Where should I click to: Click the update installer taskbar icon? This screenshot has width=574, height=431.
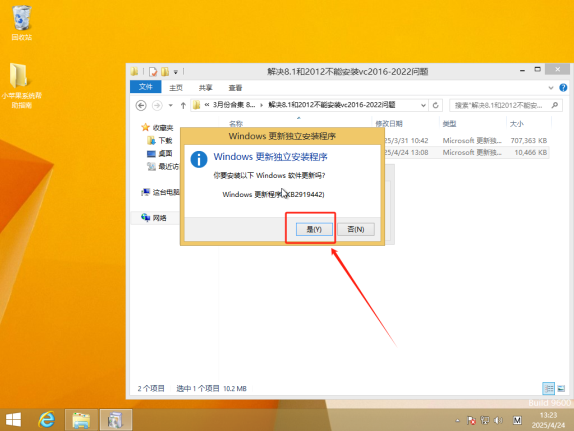click(116, 420)
